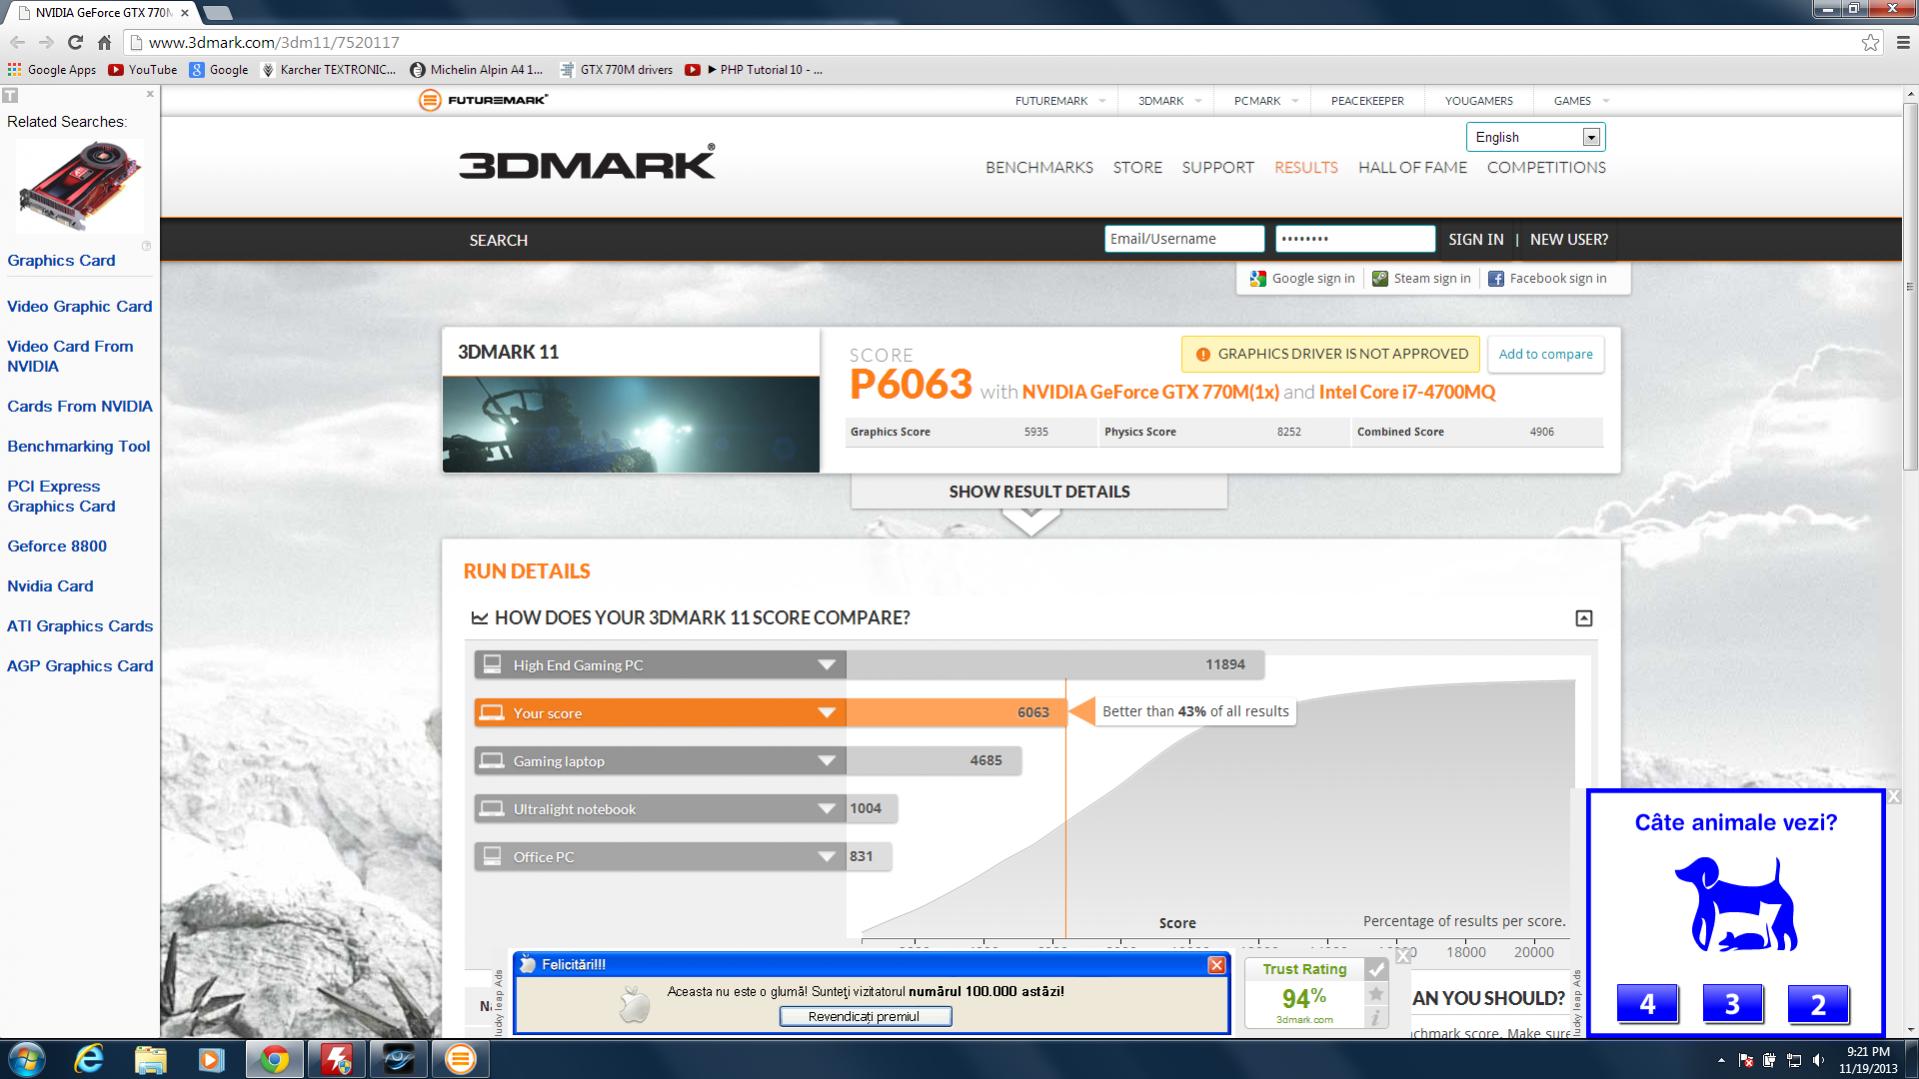Open YouTube bookmark
1919x1079 pixels.
pyautogui.click(x=142, y=69)
